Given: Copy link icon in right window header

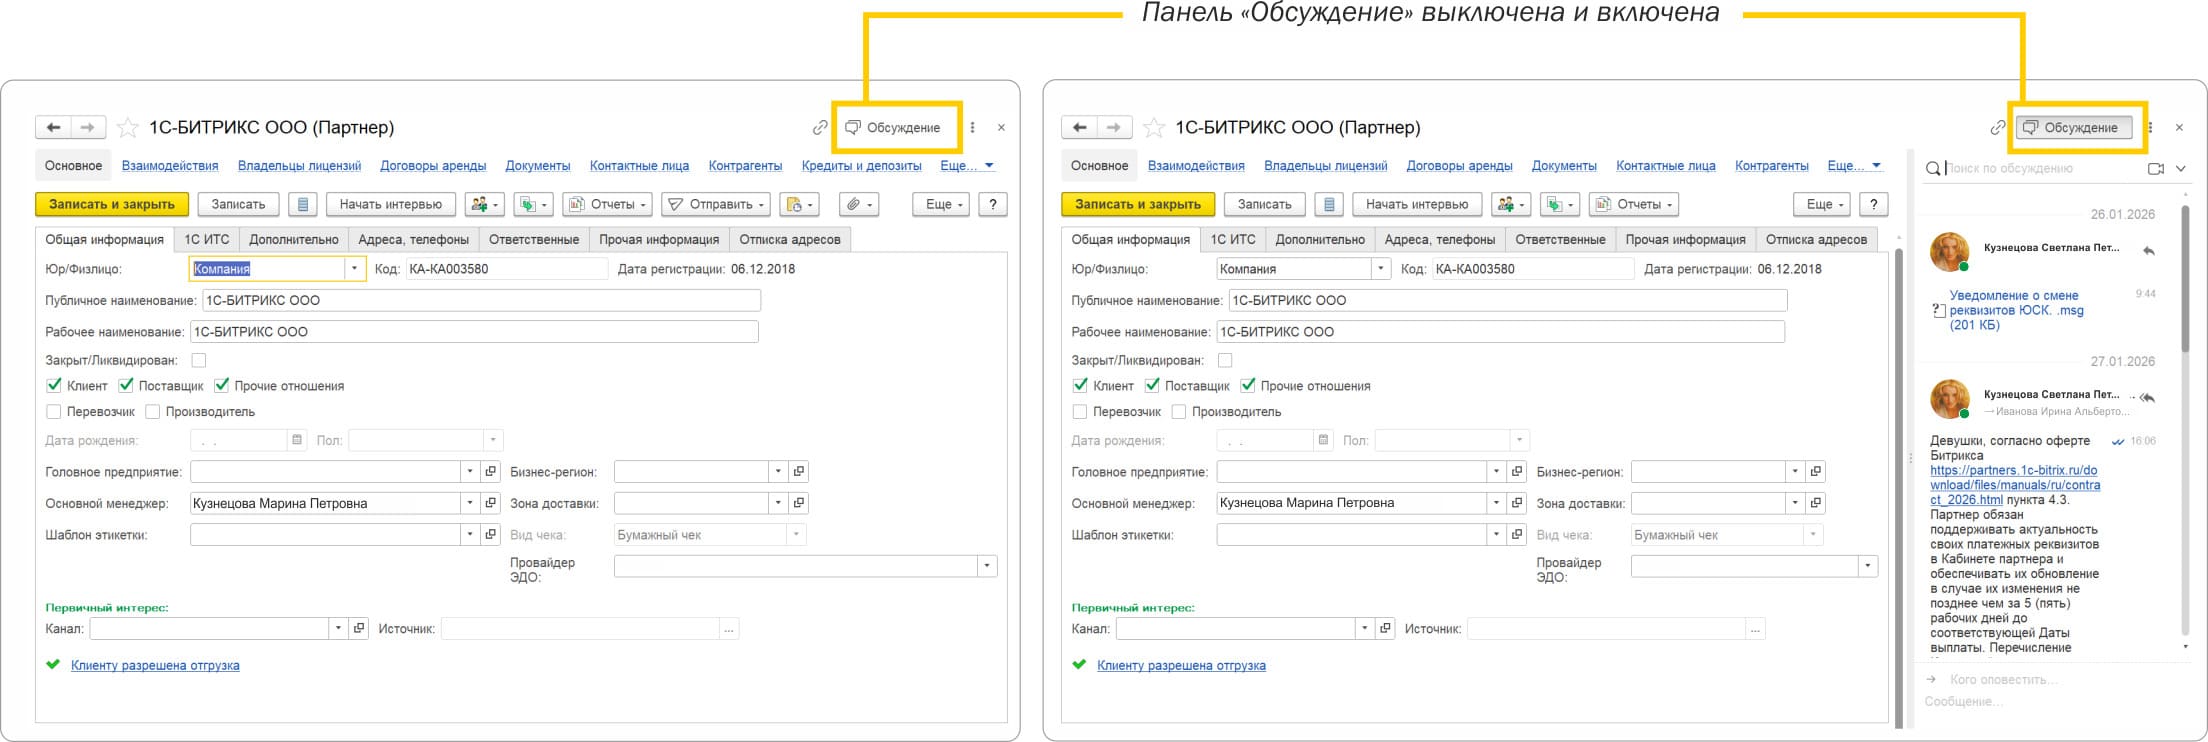Looking at the screenshot, I should (x=1997, y=128).
